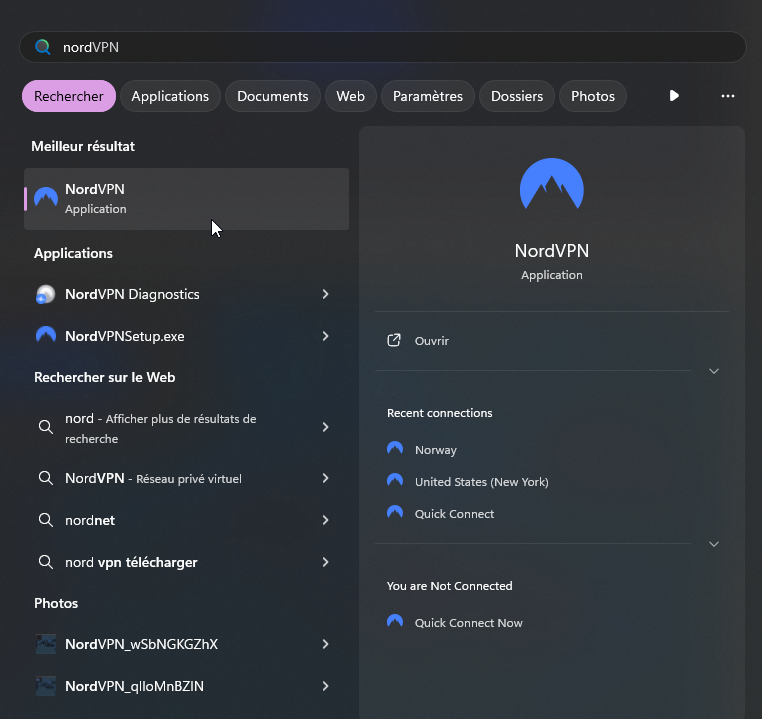Click the NordVPN_wSbNGKGZhX photo thumbnail
The height and width of the screenshot is (719, 762).
coord(46,644)
